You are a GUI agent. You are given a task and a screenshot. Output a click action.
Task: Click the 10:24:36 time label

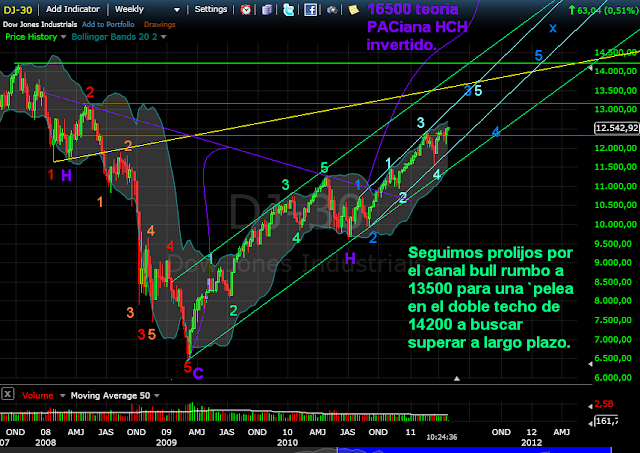pyautogui.click(x=442, y=437)
